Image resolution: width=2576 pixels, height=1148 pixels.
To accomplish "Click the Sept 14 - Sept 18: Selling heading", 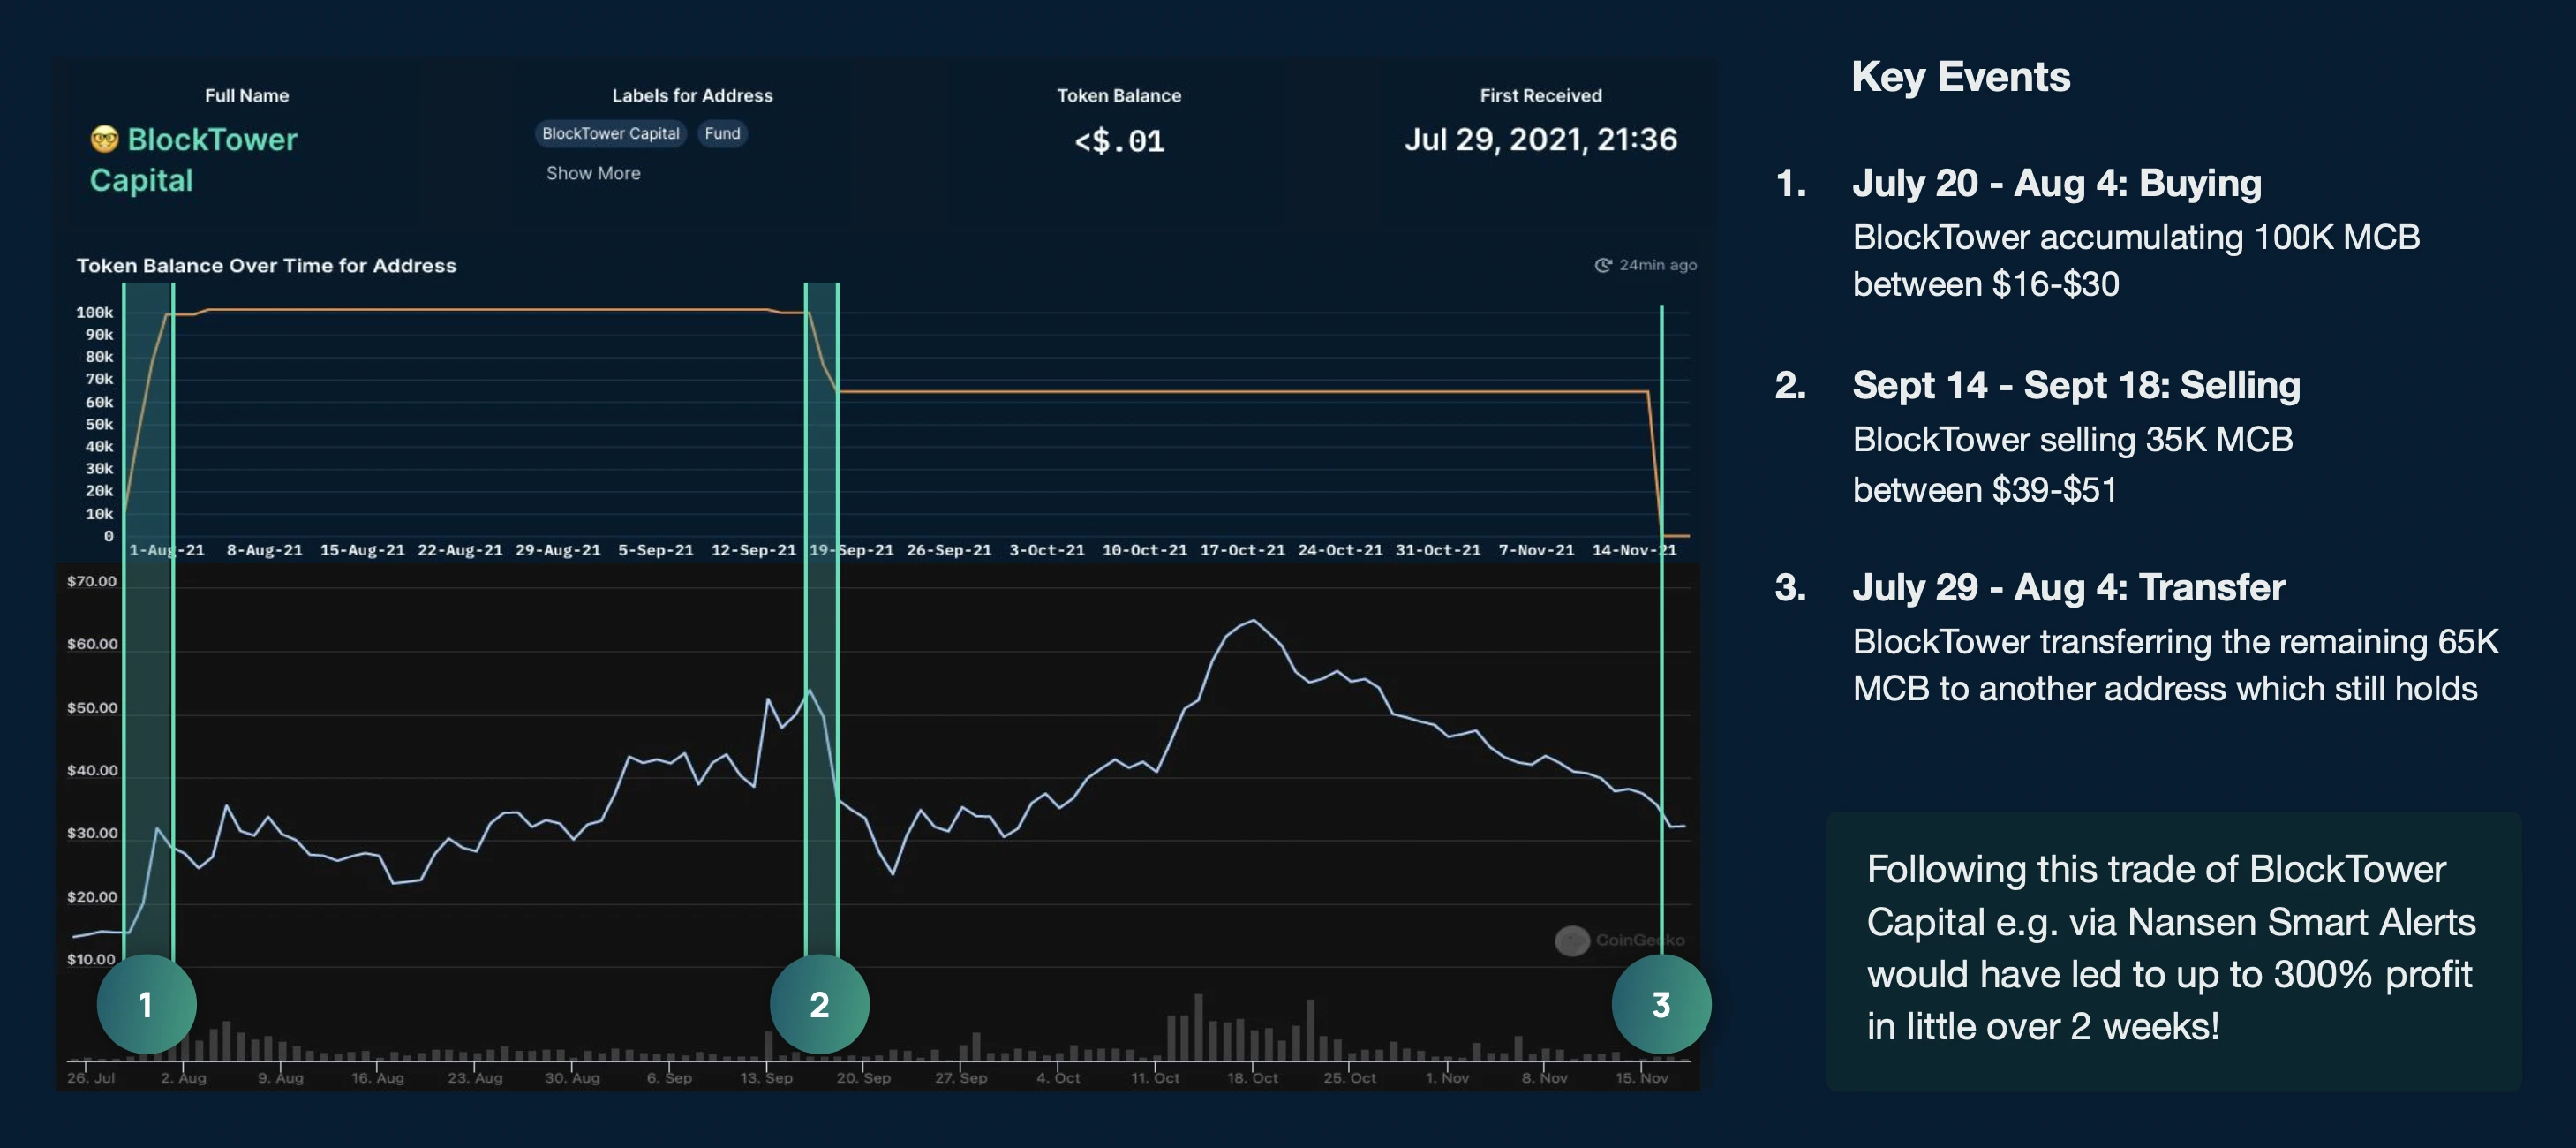I will (x=2076, y=385).
